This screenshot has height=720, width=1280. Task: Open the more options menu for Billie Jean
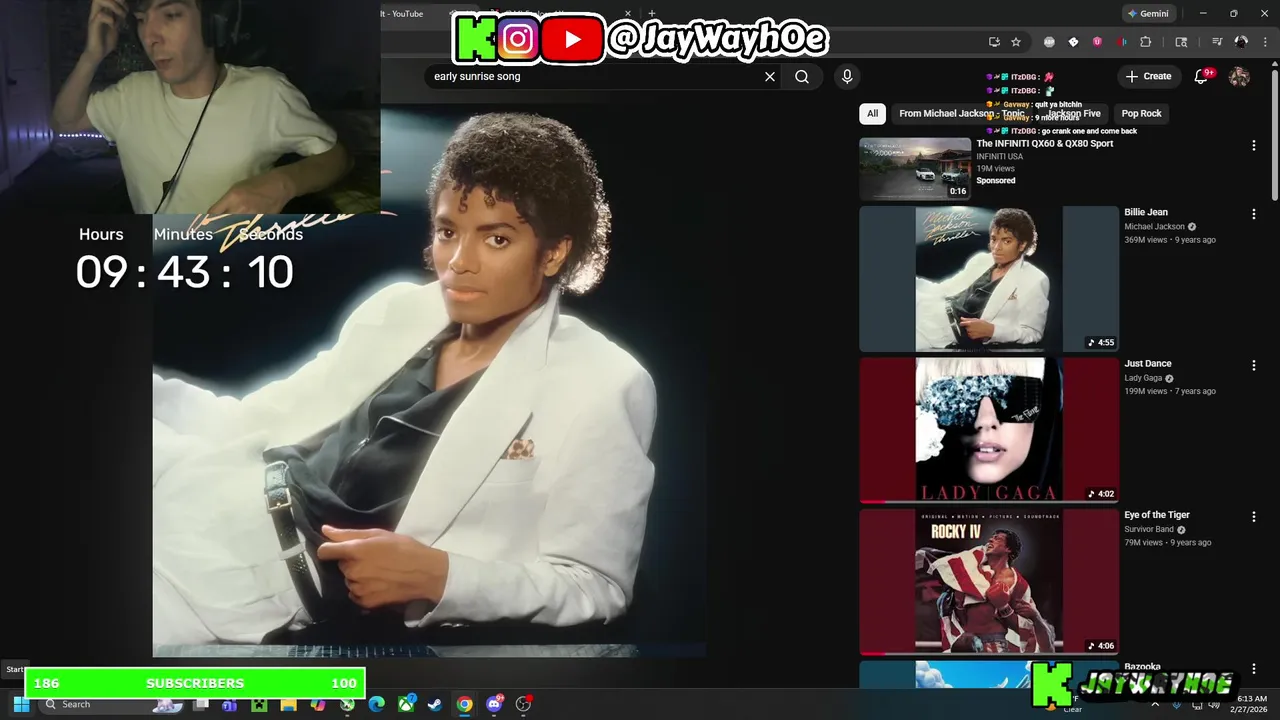coord(1253,214)
